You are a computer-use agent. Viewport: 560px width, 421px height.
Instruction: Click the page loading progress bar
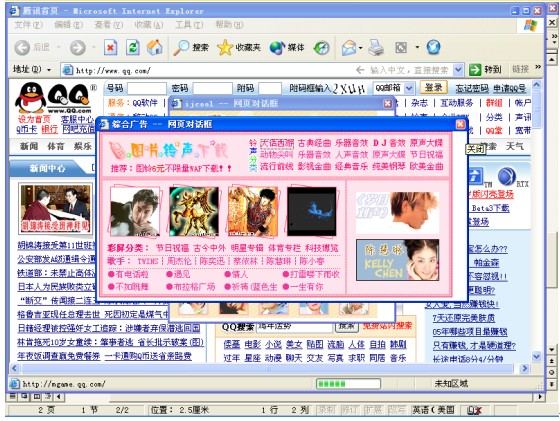[348, 384]
